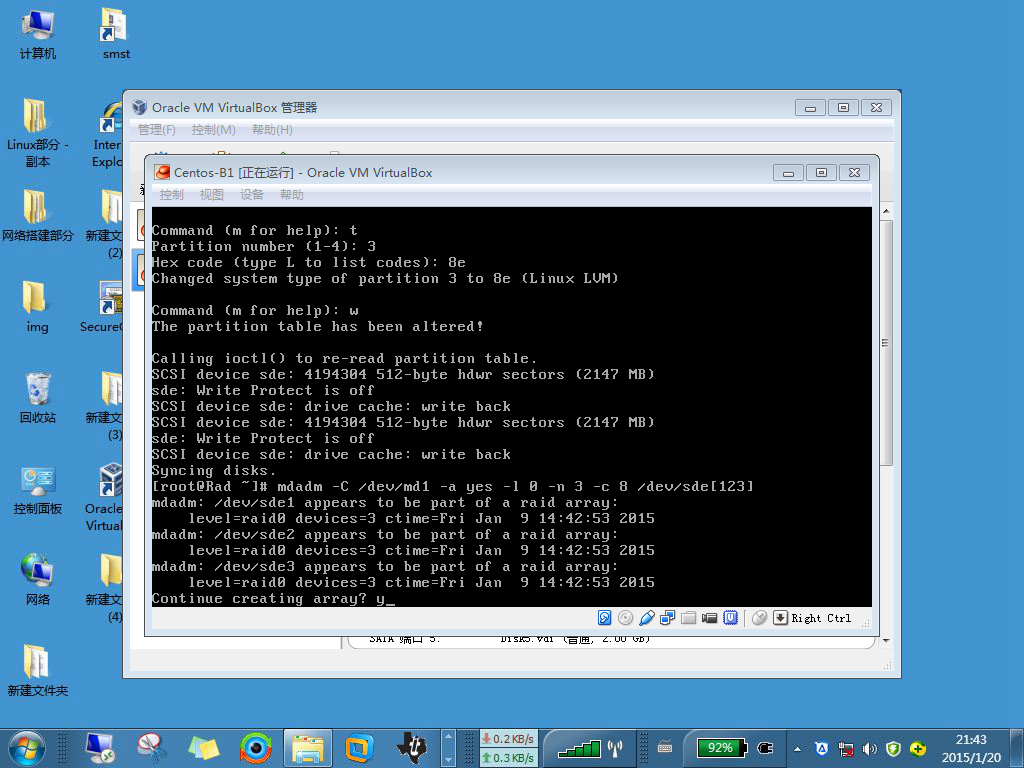
Task: Click the on-screen keyboard tray icon
Action: [x=665, y=748]
